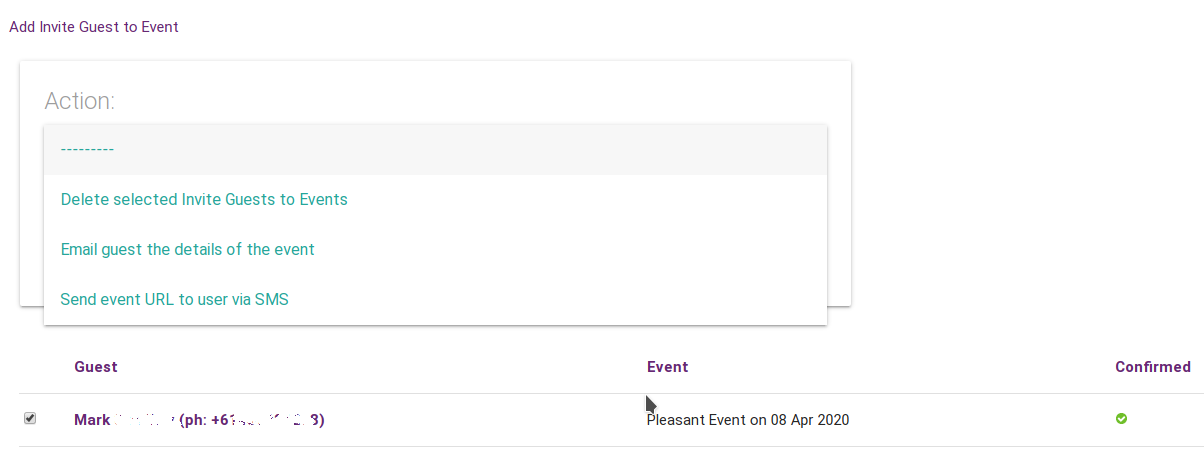Open the "Add Invite Guest to Event" link
This screenshot has height=450, width=1204.
pos(94,27)
